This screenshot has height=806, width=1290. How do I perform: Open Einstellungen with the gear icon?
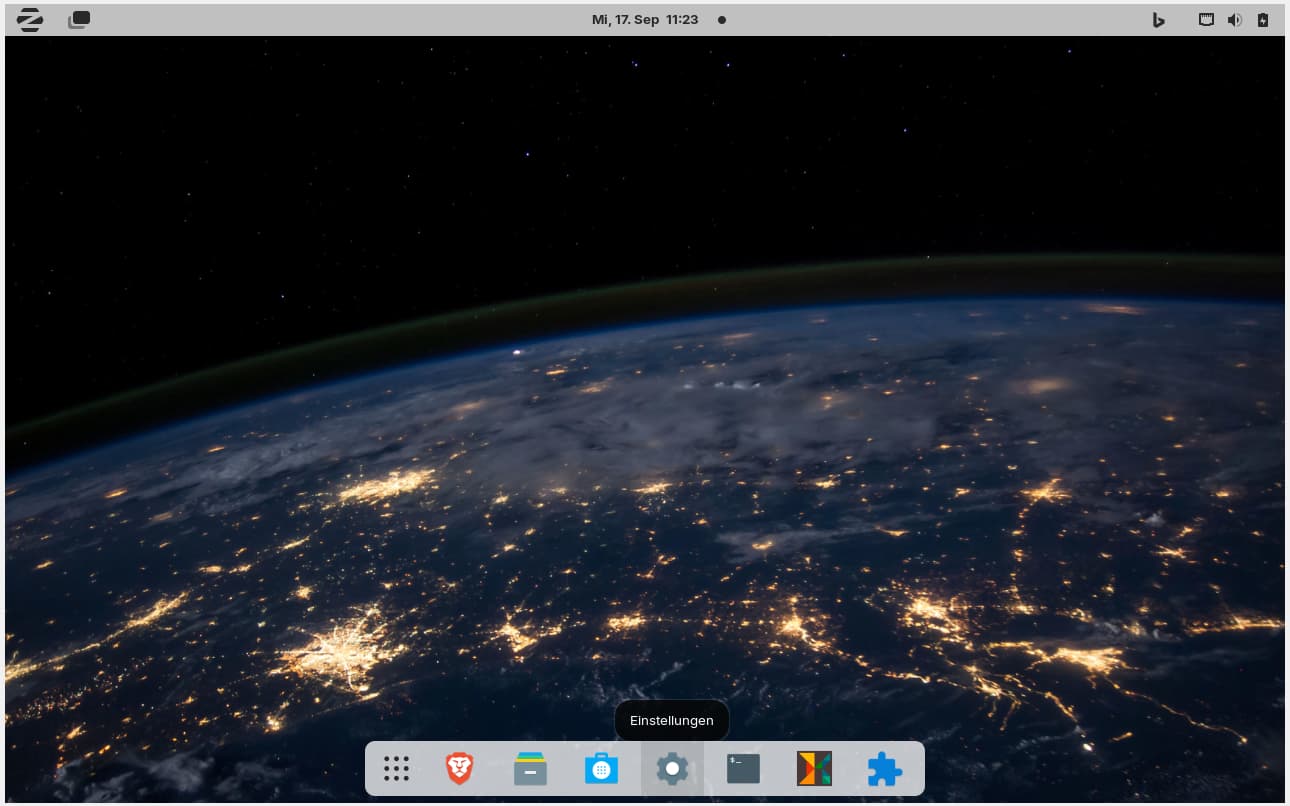click(x=672, y=769)
